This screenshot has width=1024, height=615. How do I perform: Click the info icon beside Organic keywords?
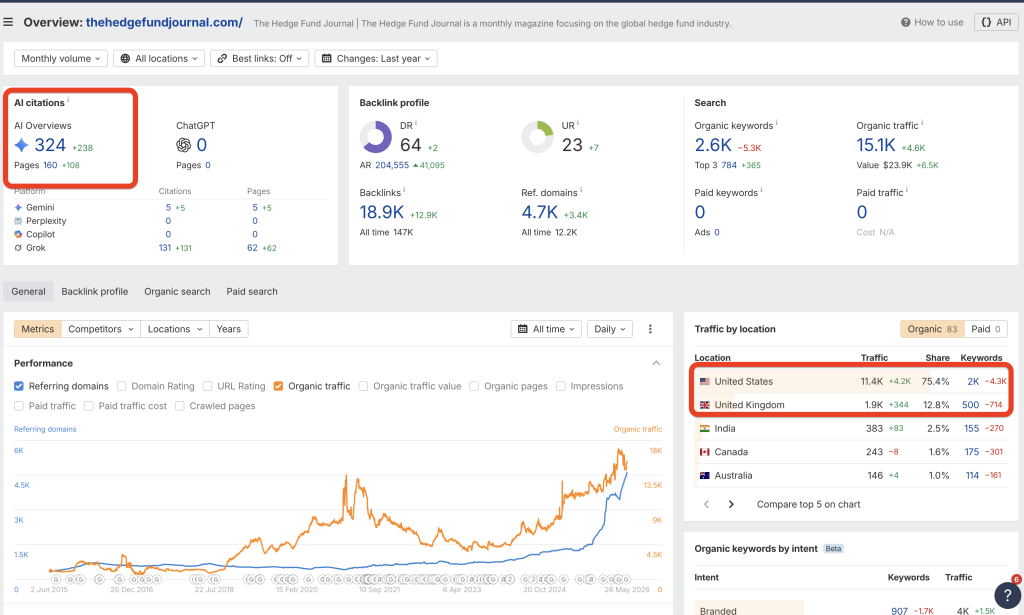pyautogui.click(x=776, y=123)
